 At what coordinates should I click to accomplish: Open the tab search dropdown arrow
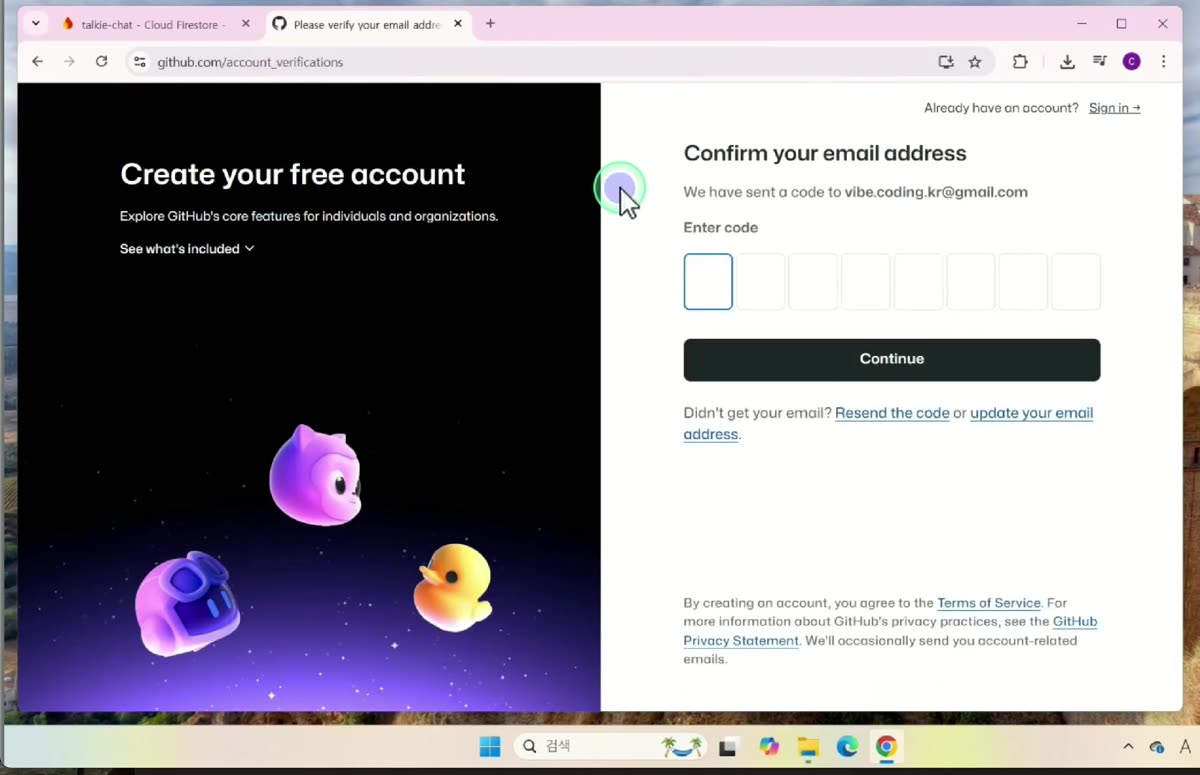pyautogui.click(x=36, y=24)
